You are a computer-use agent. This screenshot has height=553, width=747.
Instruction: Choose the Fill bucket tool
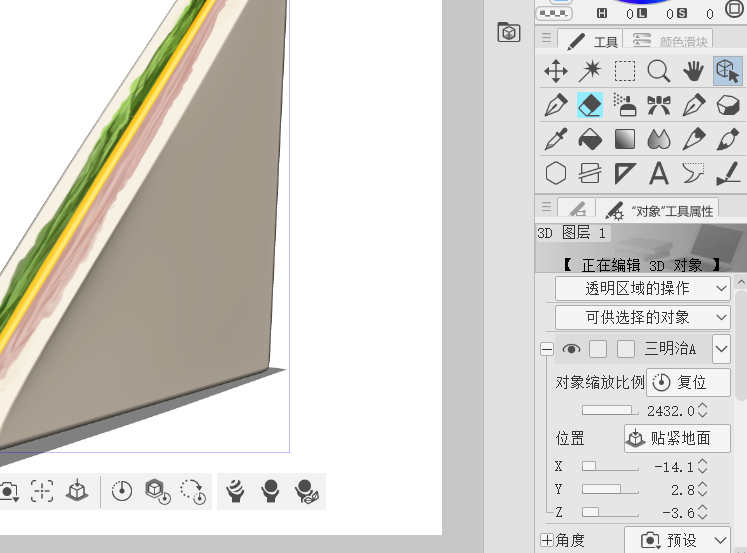point(590,139)
